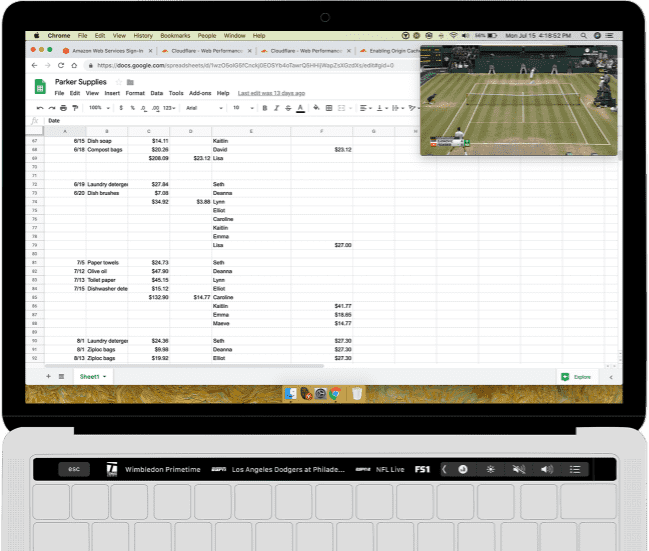Click the Chrome address bar URL
The width and height of the screenshot is (649, 551).
click(x=245, y=65)
